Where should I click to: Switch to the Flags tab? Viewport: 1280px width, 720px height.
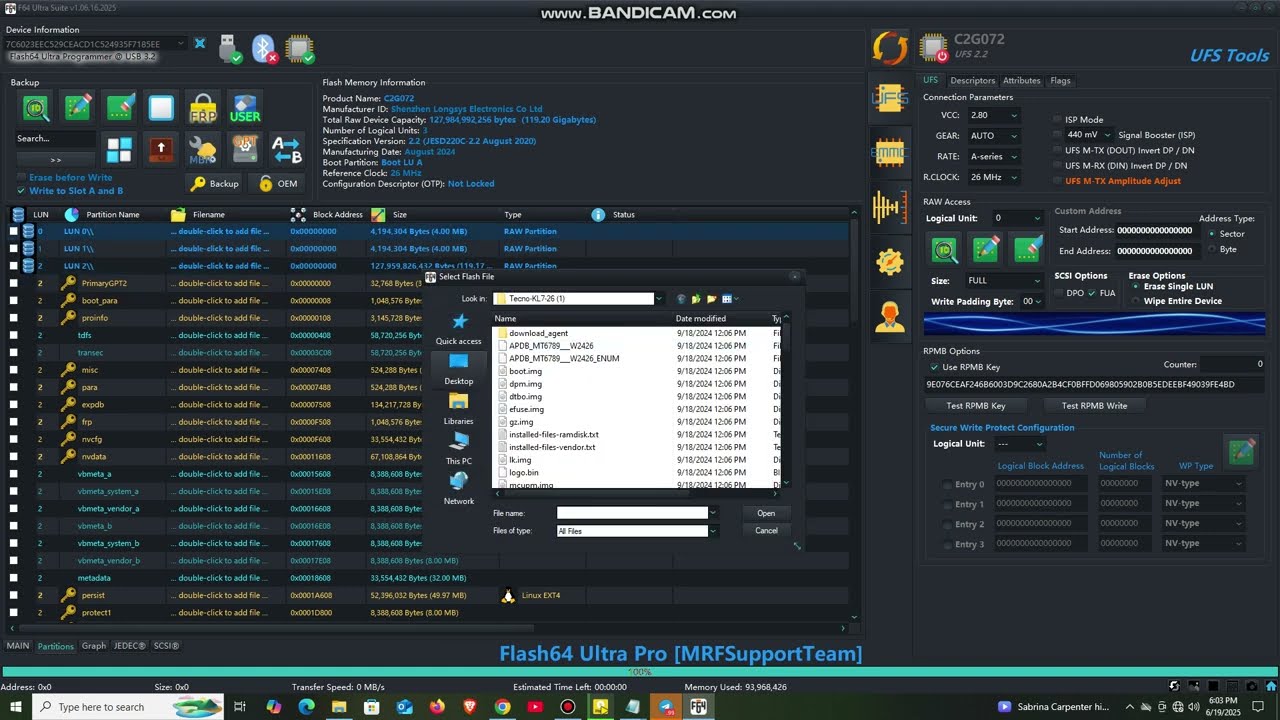[x=1060, y=80]
